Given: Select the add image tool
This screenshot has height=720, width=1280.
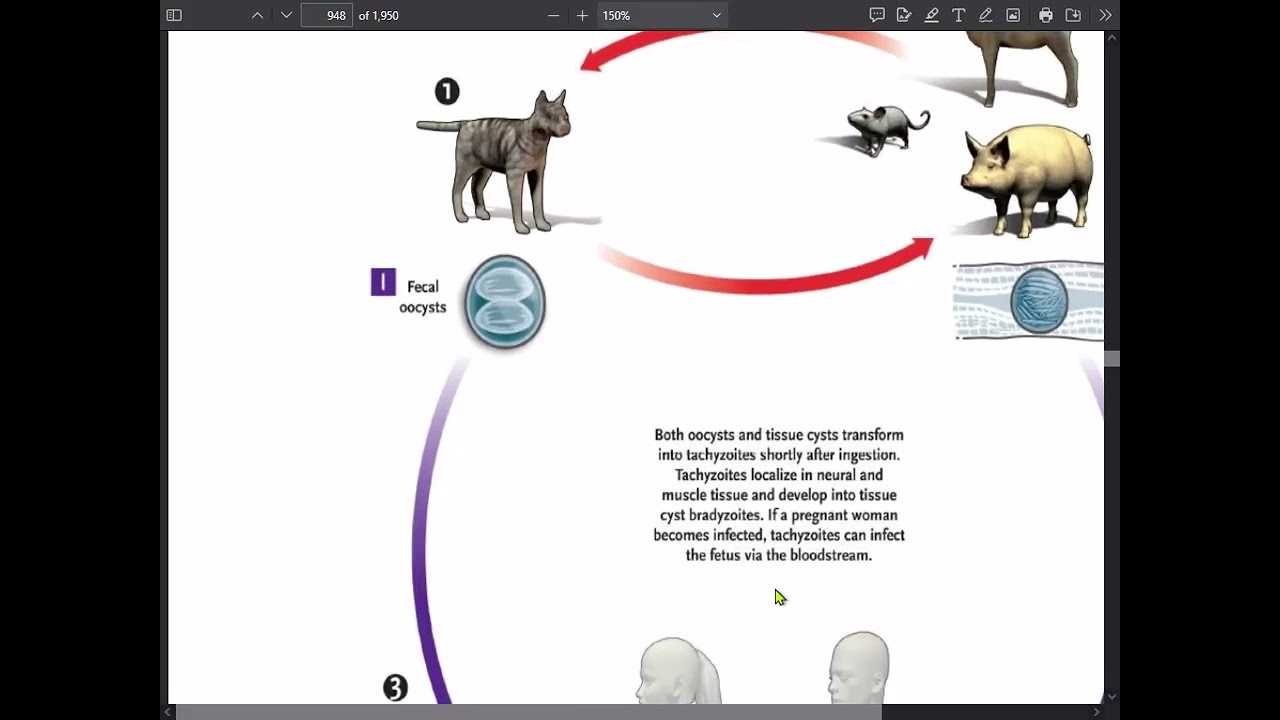Looking at the screenshot, I should (1013, 15).
